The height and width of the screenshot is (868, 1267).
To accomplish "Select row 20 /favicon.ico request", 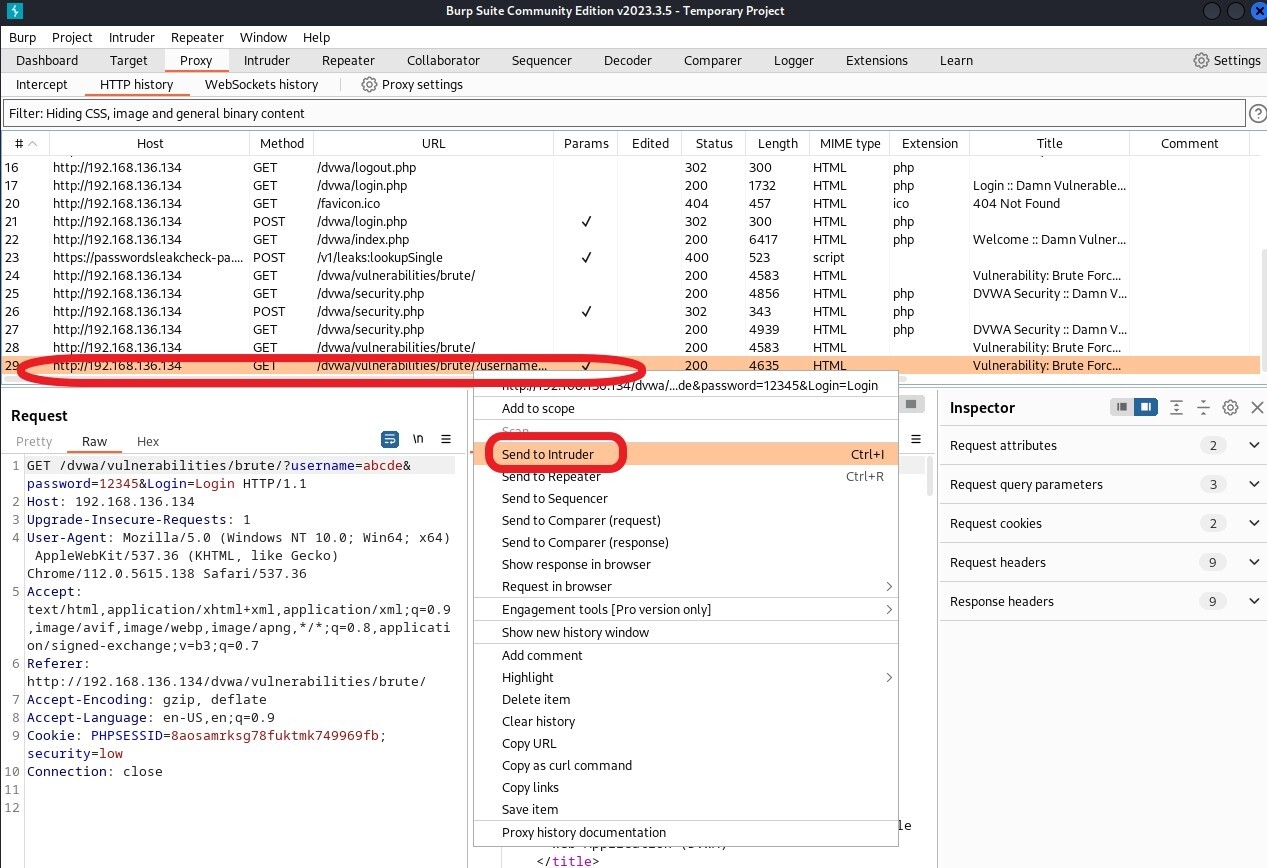I will (x=630, y=203).
